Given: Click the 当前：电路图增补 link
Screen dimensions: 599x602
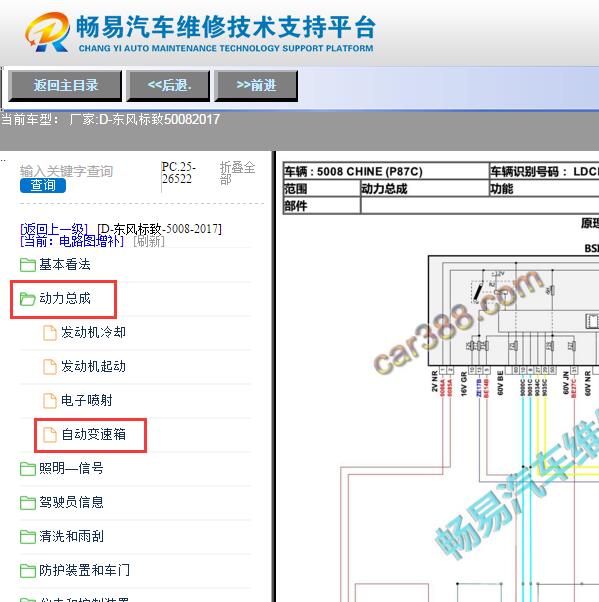Looking at the screenshot, I should 72,241.
